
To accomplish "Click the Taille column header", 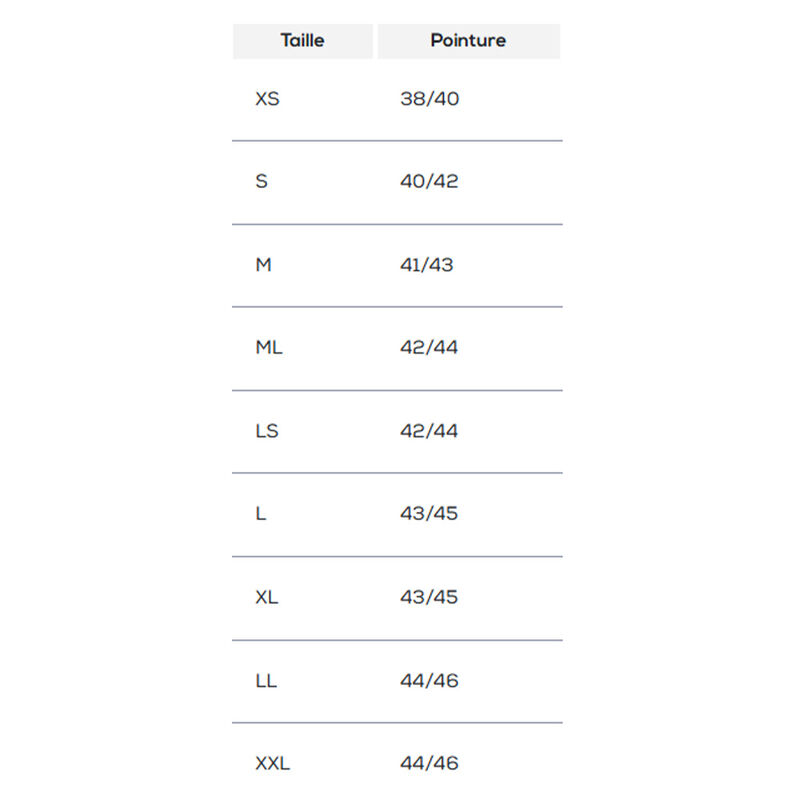I will point(302,41).
